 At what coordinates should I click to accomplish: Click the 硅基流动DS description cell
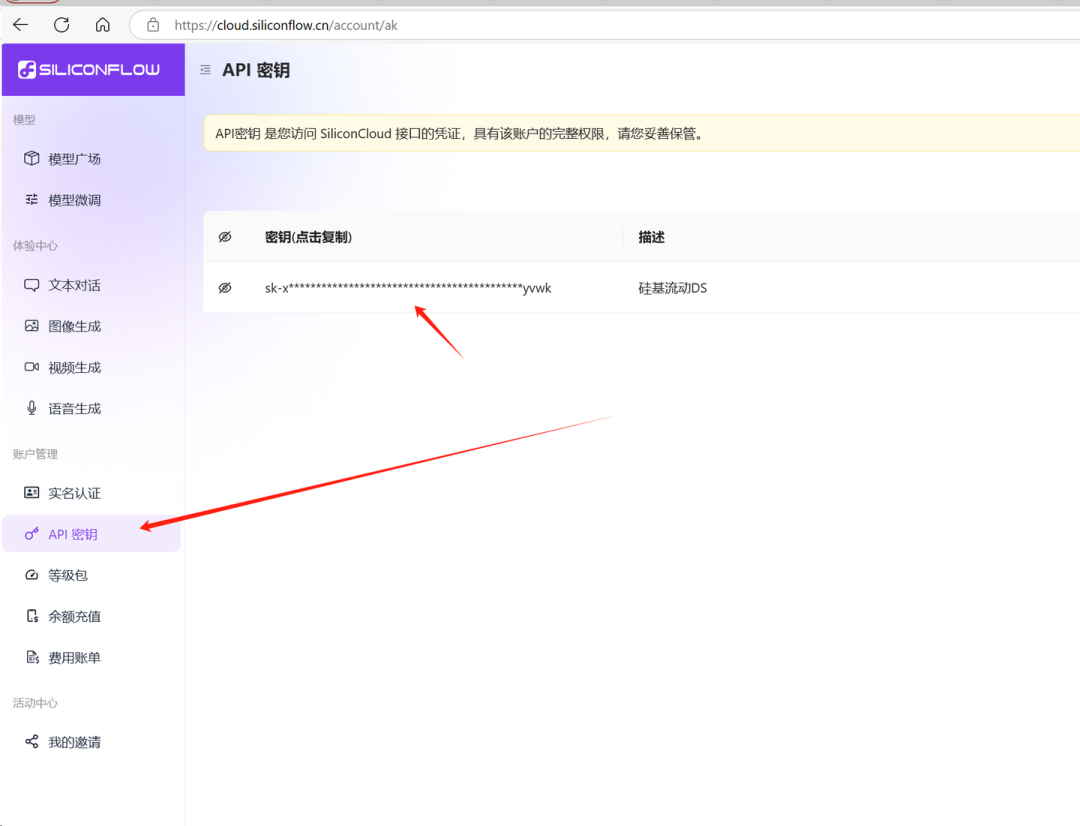coord(672,288)
